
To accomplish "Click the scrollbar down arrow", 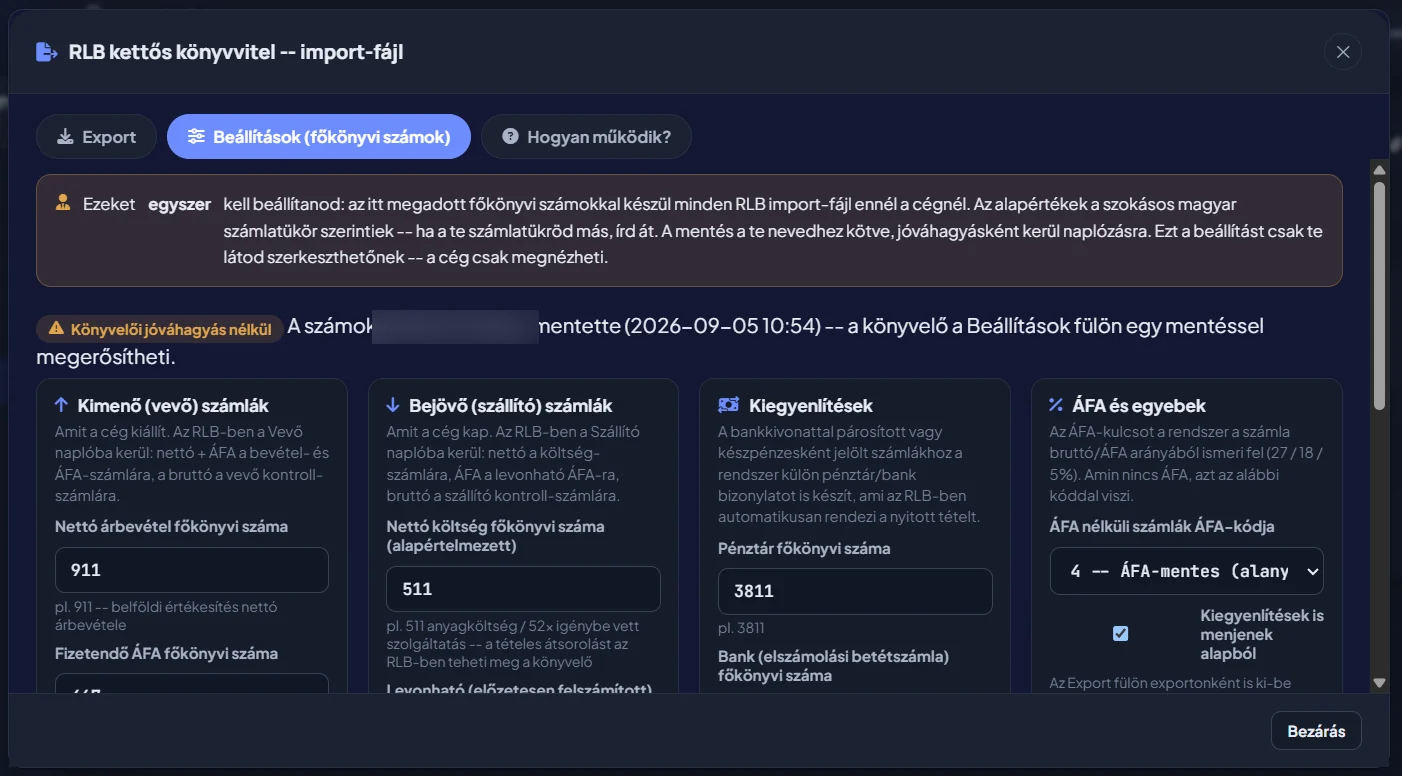I will (x=1380, y=683).
